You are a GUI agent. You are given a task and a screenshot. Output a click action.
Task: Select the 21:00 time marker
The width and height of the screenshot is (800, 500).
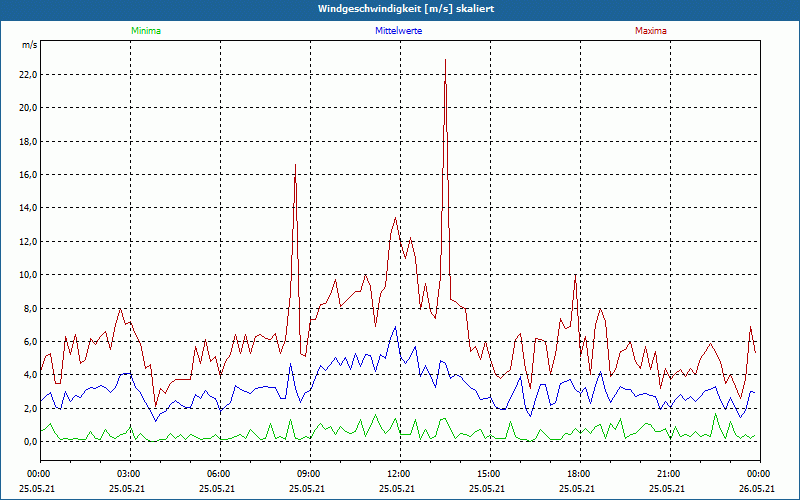coord(669,474)
